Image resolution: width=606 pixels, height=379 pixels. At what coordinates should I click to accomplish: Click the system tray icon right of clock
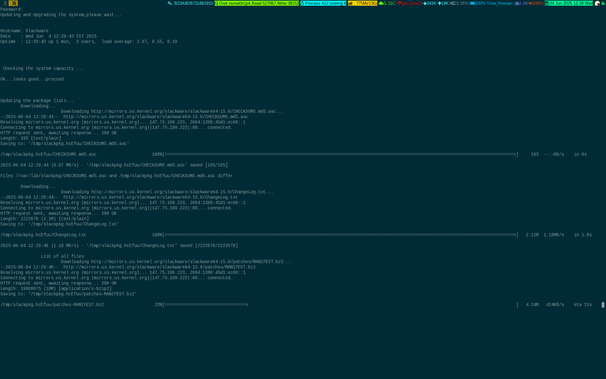[597, 3]
